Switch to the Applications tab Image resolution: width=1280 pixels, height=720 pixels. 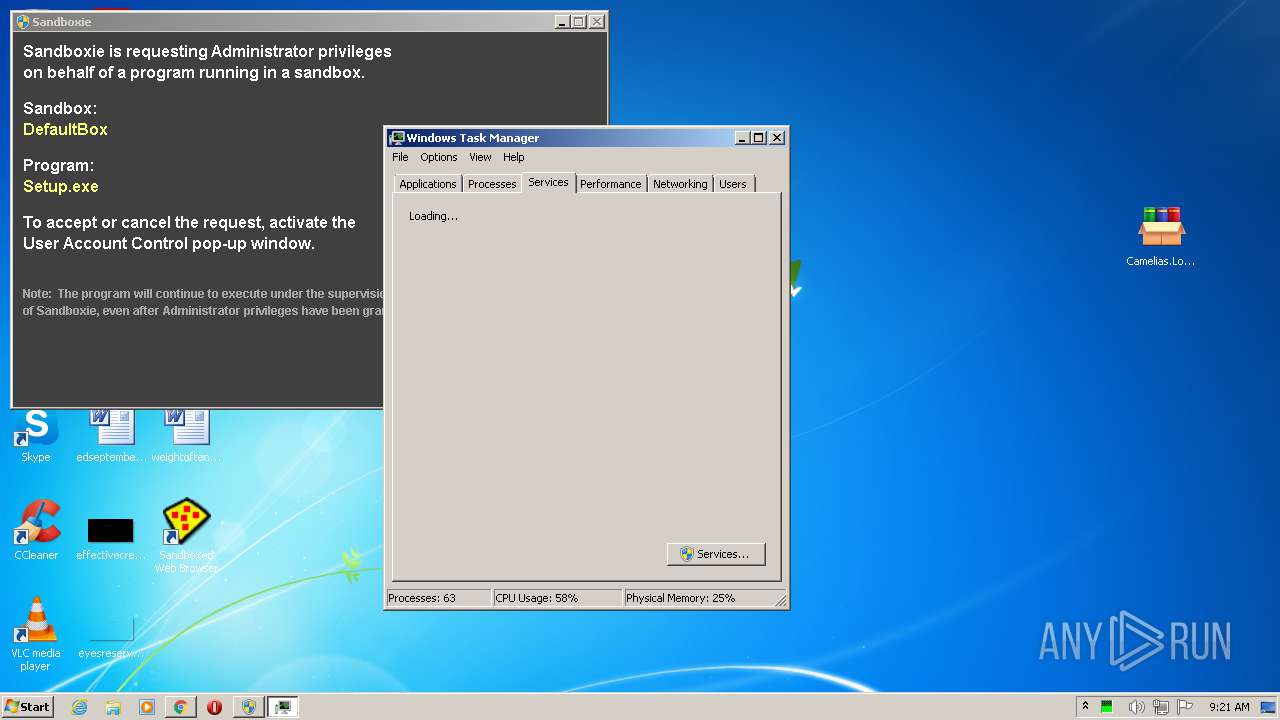pyautogui.click(x=427, y=184)
